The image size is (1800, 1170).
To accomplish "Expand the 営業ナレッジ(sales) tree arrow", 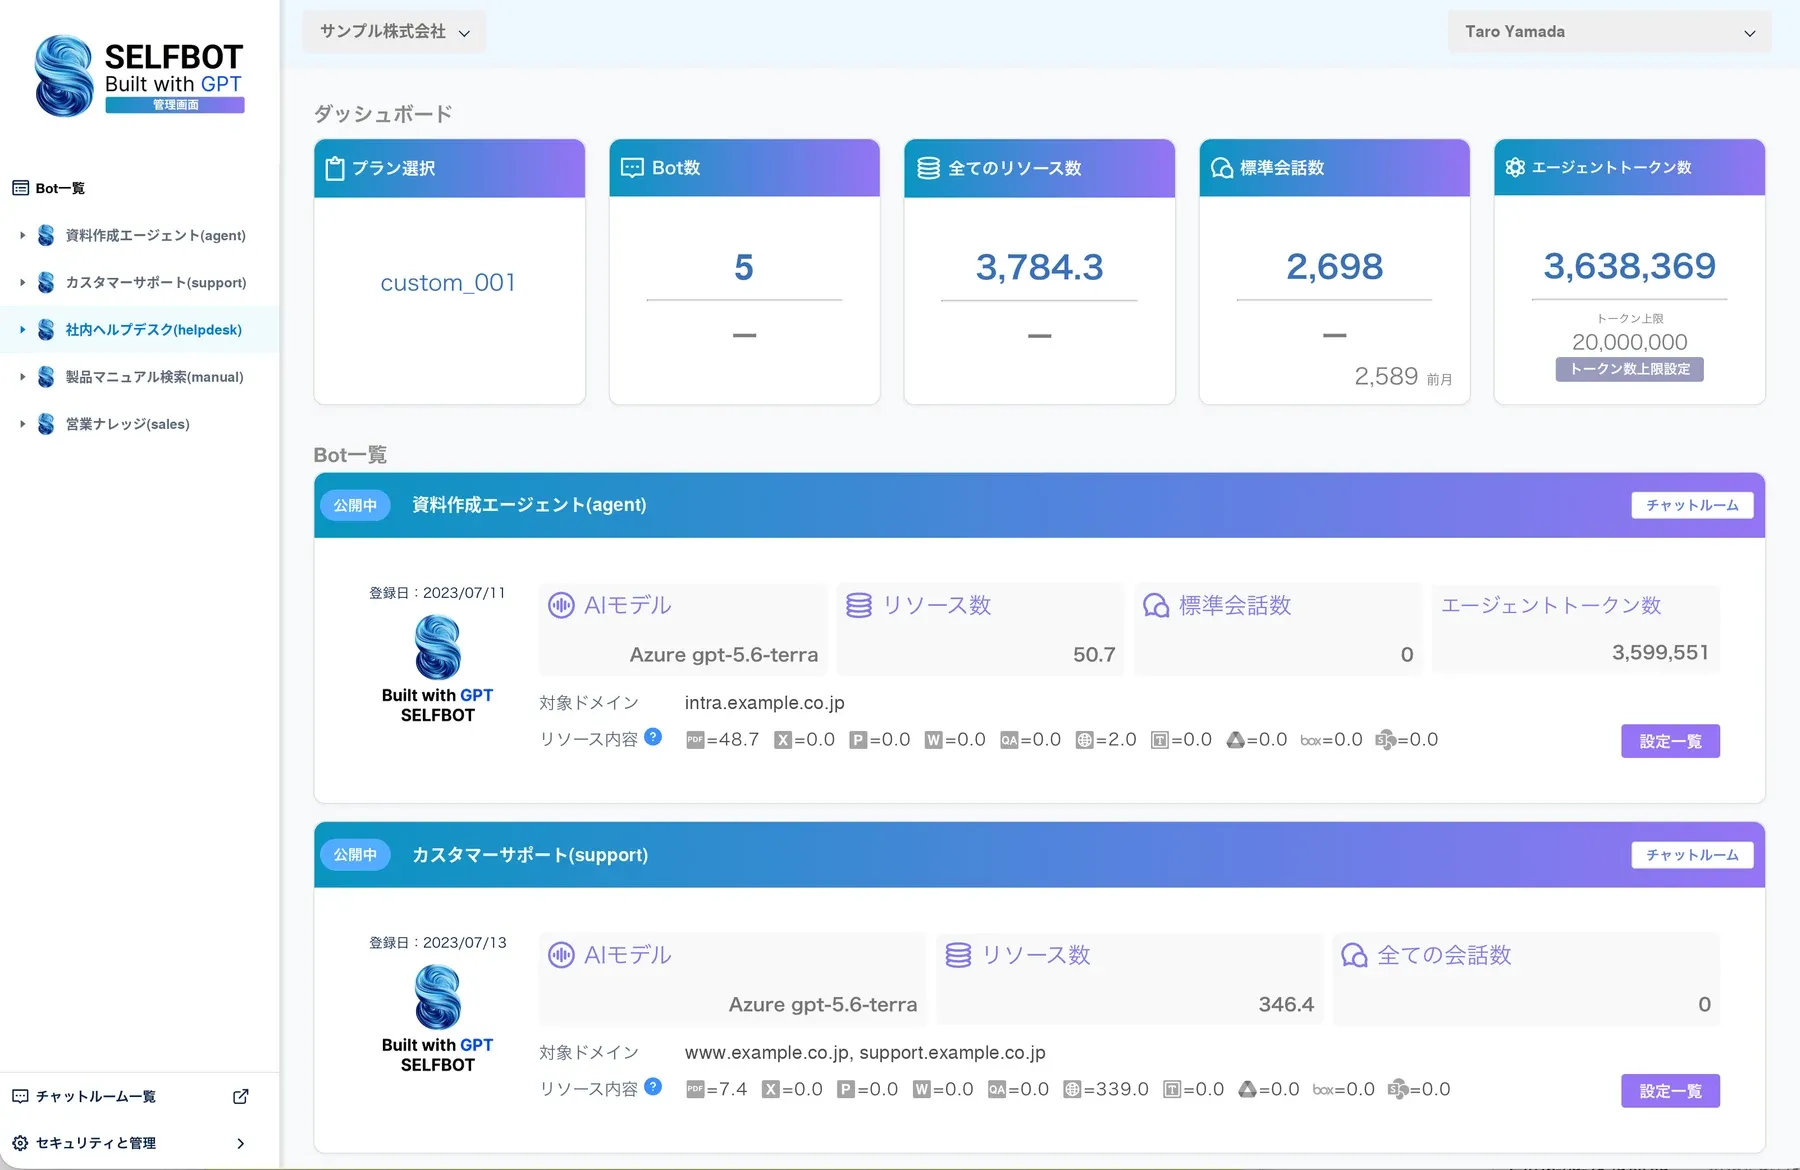I will 22,424.
